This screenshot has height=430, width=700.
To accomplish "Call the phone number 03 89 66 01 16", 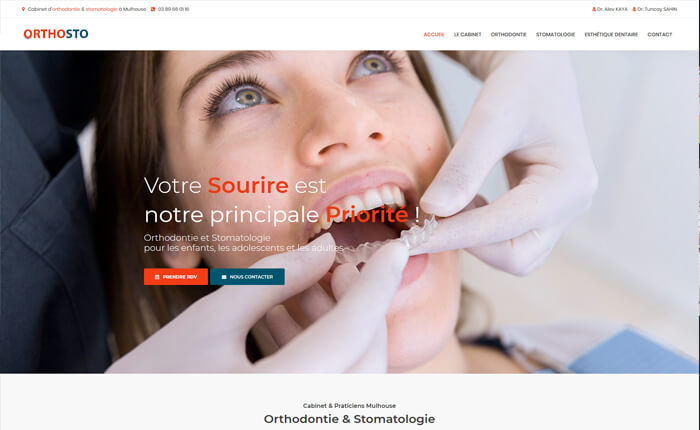I will 173,9.
